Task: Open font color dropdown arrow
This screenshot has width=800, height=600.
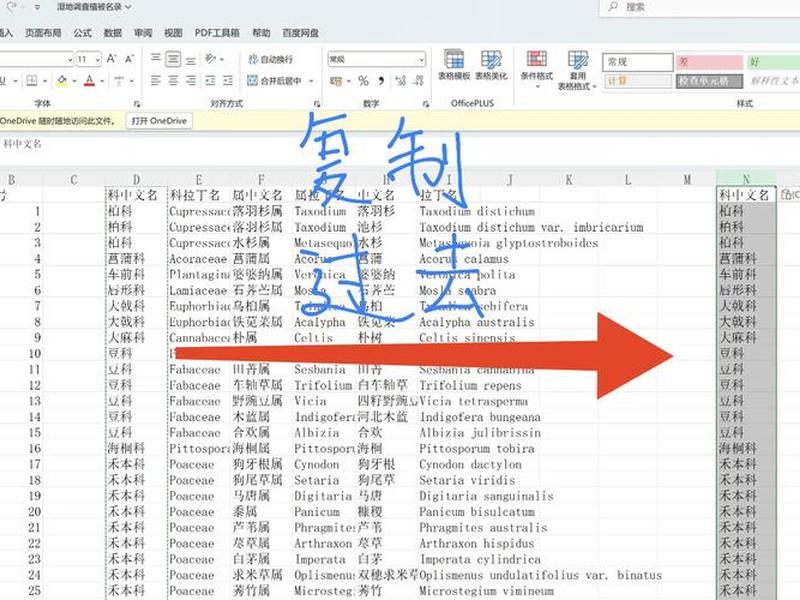Action: tap(102, 81)
